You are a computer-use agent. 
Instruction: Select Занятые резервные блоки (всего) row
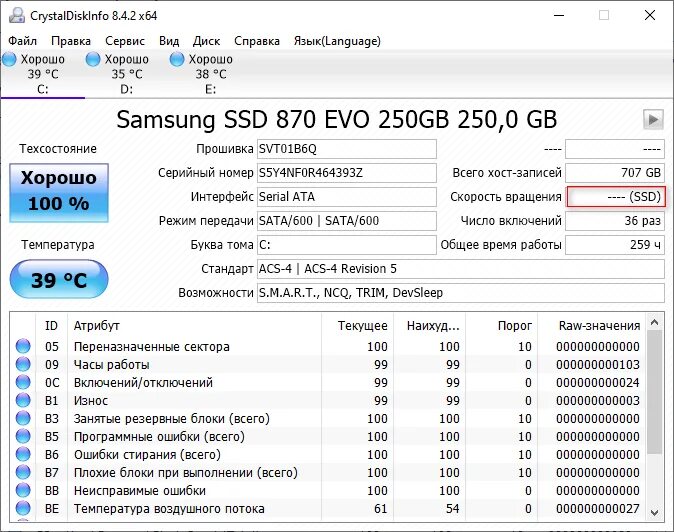tap(328, 419)
